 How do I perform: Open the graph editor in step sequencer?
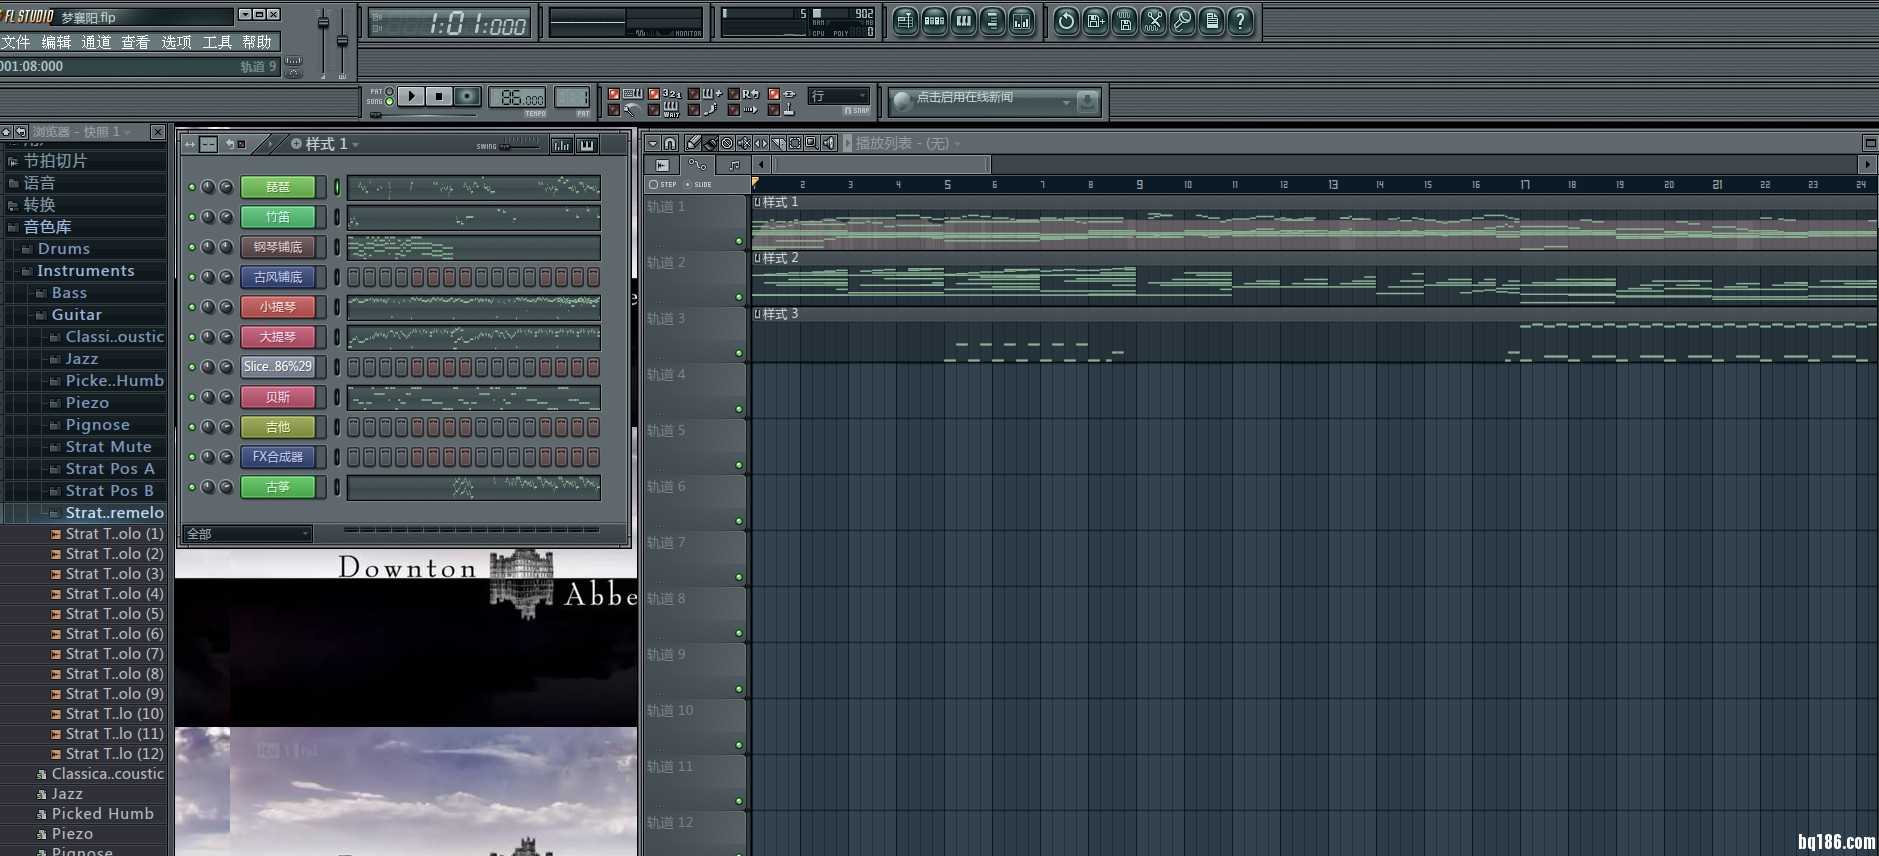click(561, 145)
